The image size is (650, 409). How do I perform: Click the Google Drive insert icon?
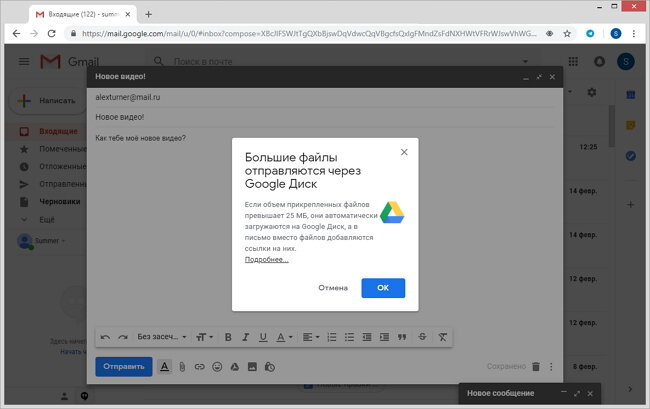(235, 366)
